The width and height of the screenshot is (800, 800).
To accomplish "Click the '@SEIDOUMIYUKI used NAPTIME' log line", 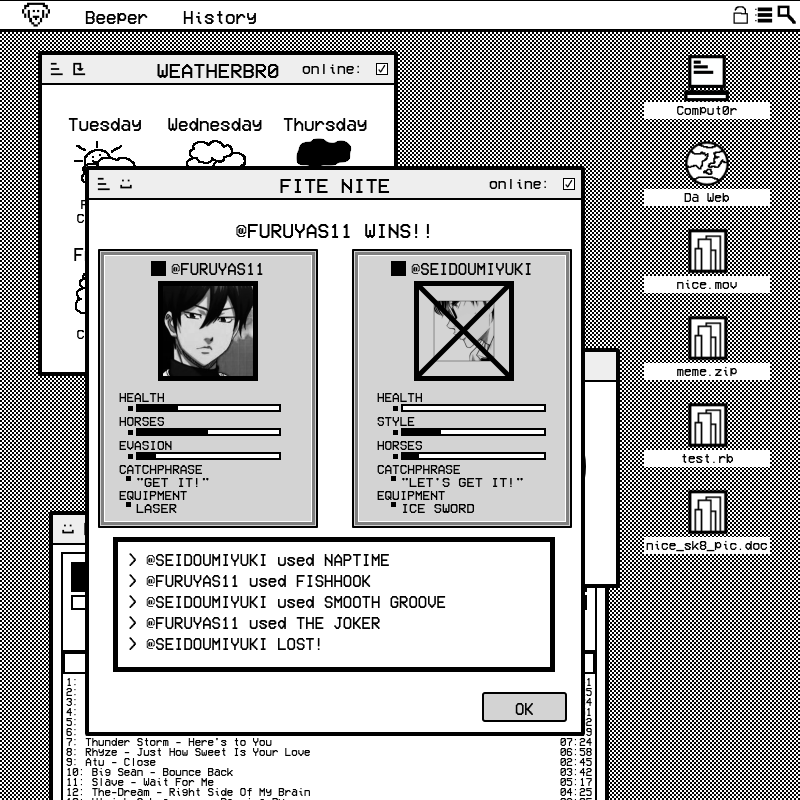I will click(260, 560).
